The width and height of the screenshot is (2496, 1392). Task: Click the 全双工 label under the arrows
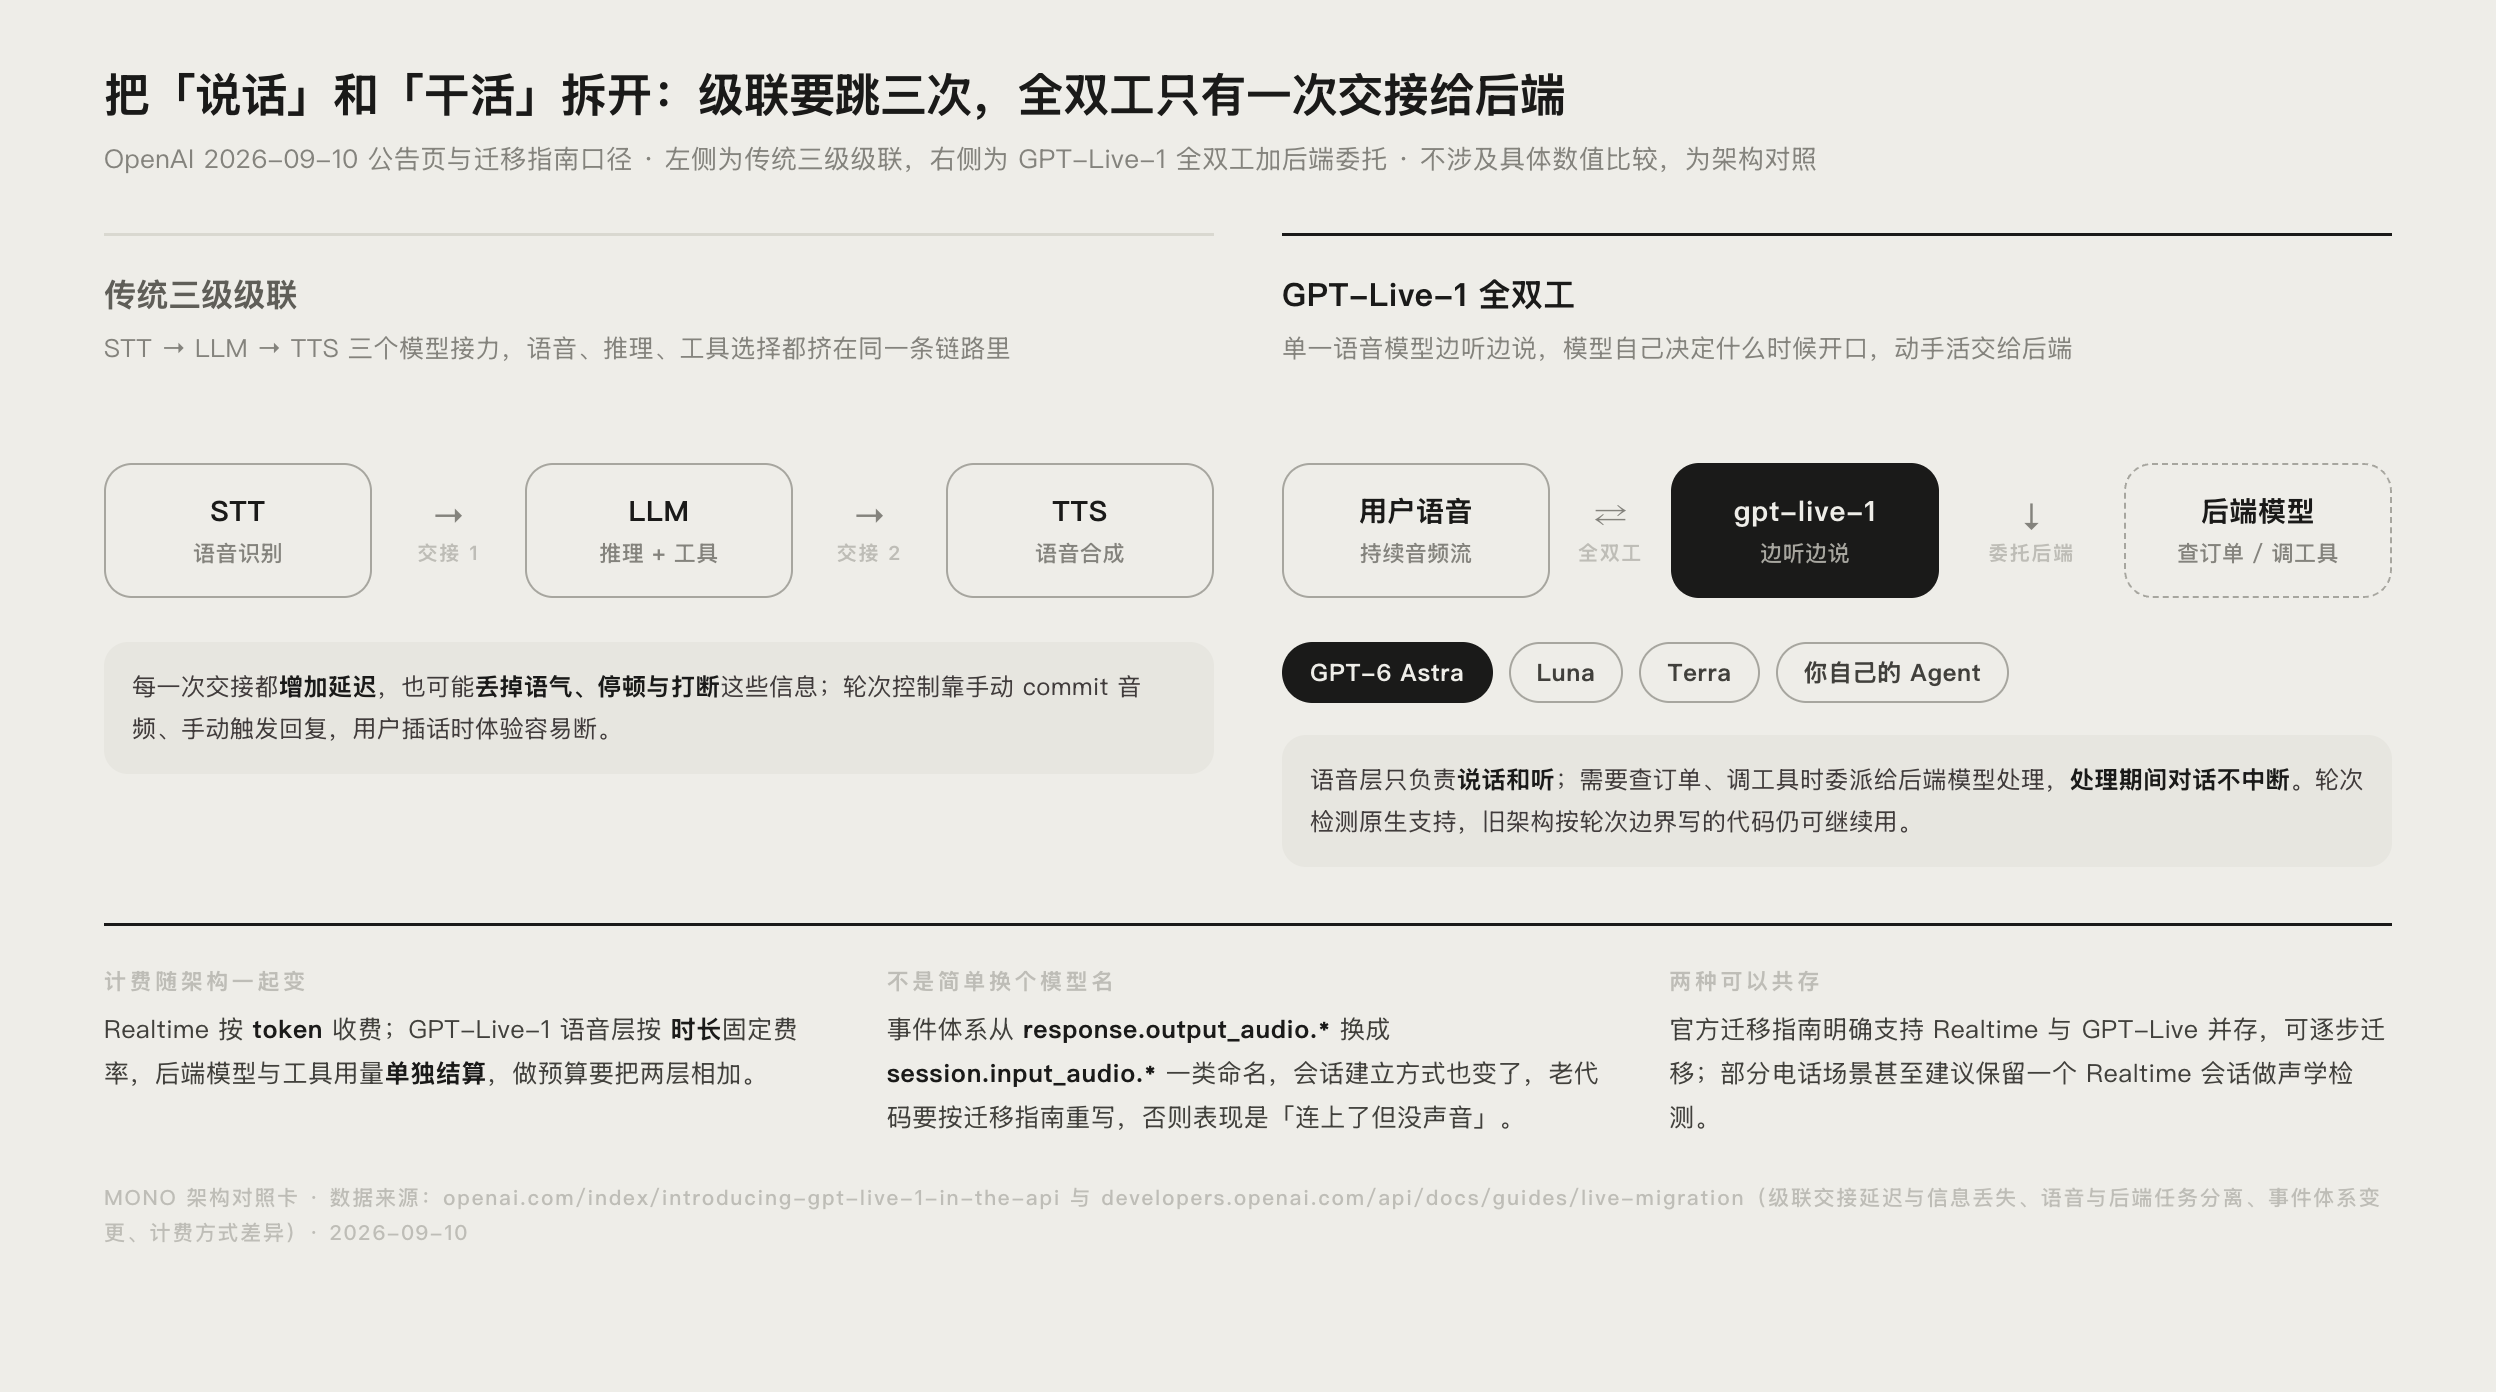click(x=1610, y=553)
